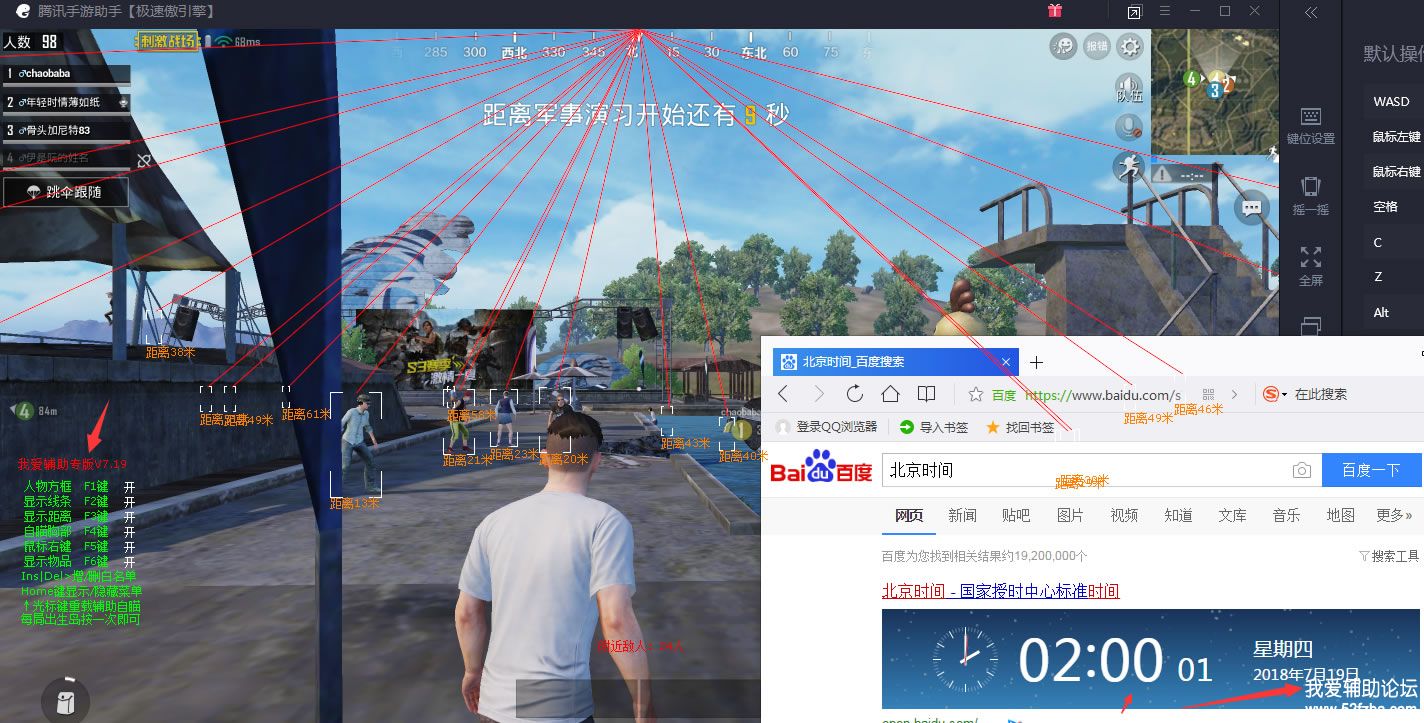1424x723 pixels.
Task: Click the 百度一下 search button
Action: 1371,470
